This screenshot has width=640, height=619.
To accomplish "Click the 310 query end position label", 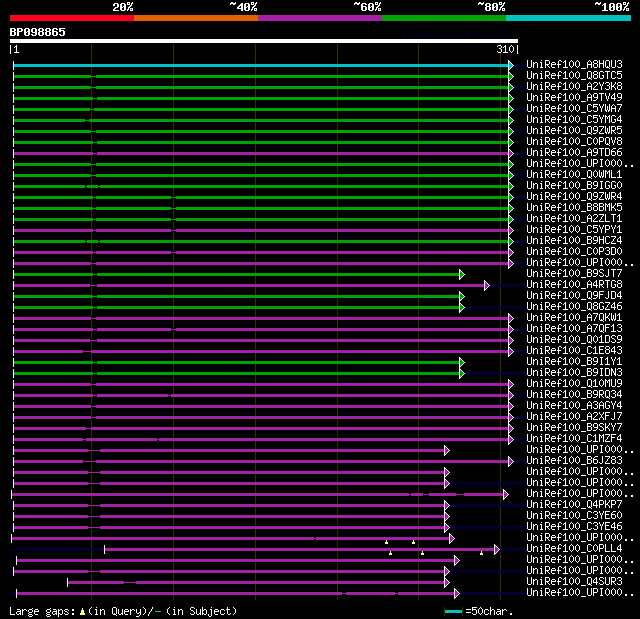I will click(505, 49).
